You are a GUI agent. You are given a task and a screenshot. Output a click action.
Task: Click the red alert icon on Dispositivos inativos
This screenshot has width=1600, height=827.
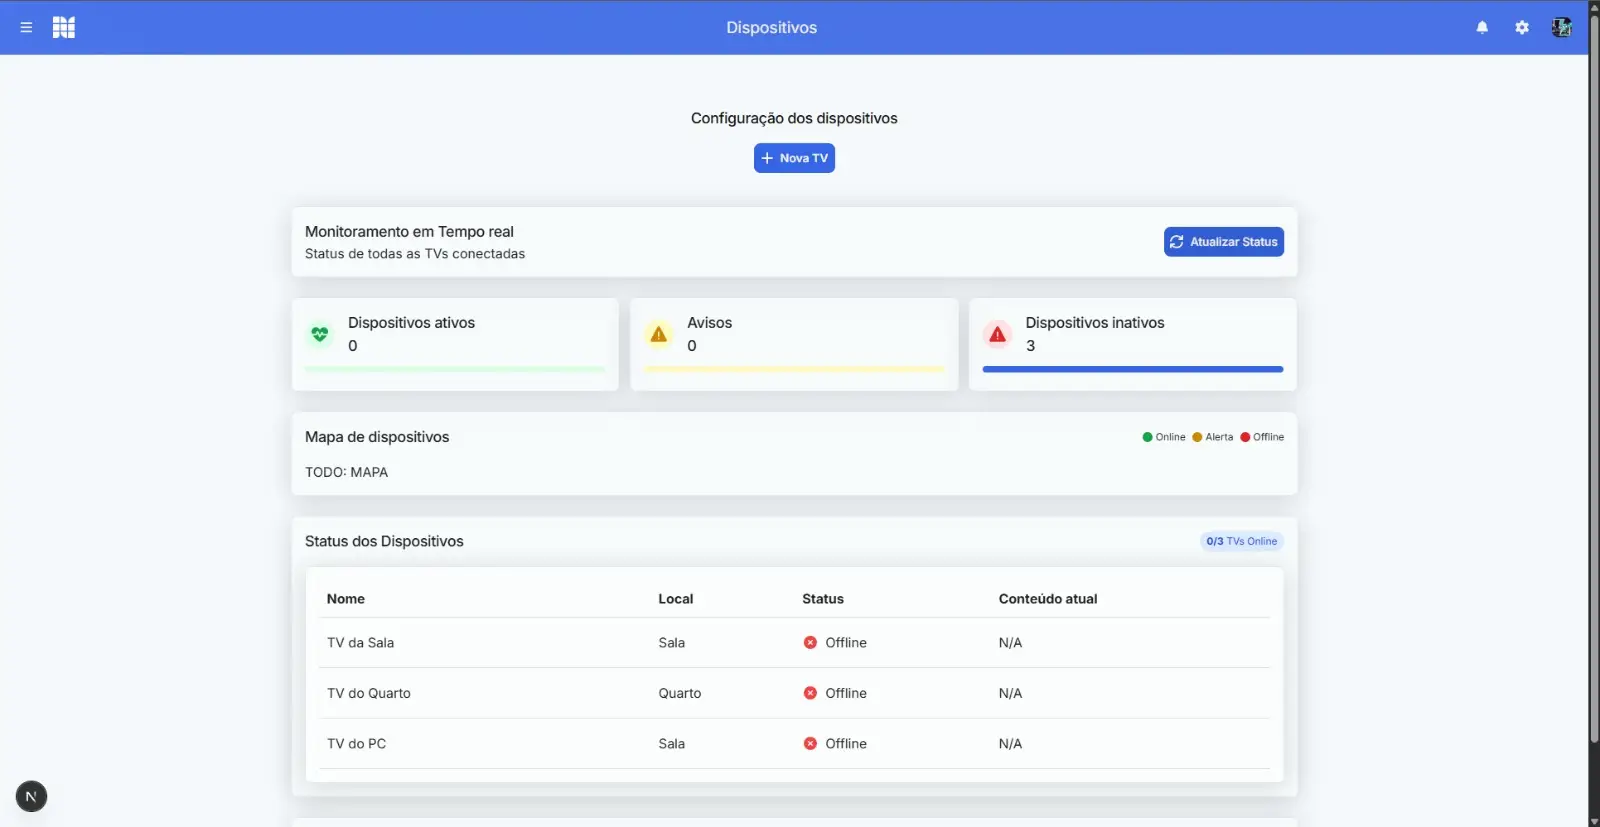pos(997,334)
